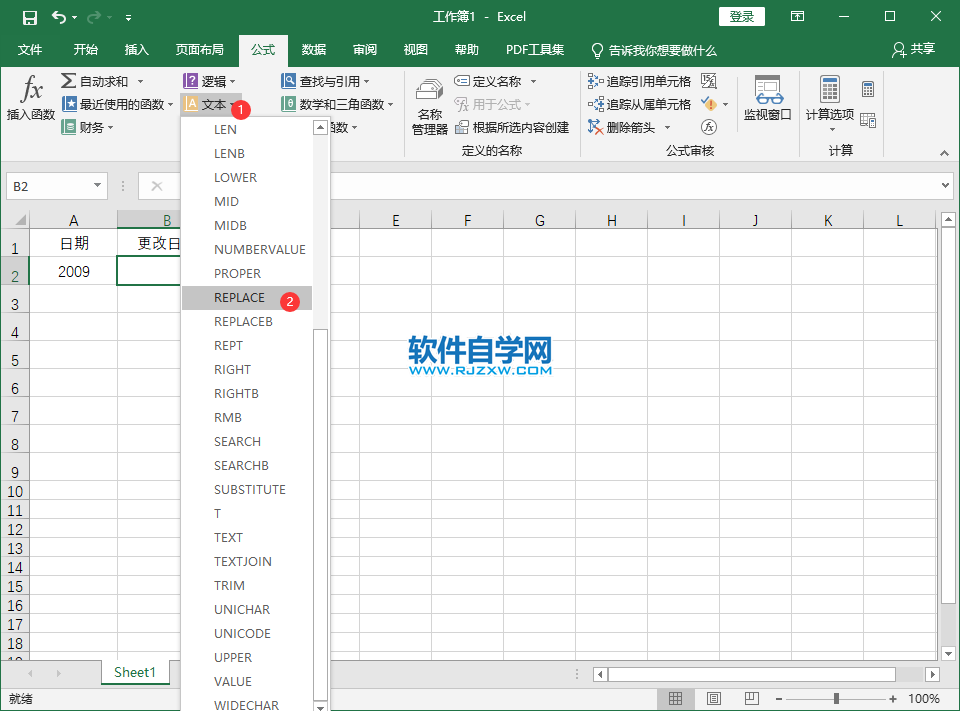The width and height of the screenshot is (960, 711).
Task: Expand the Remove Arrows dropdown arrow
Action: coord(667,127)
